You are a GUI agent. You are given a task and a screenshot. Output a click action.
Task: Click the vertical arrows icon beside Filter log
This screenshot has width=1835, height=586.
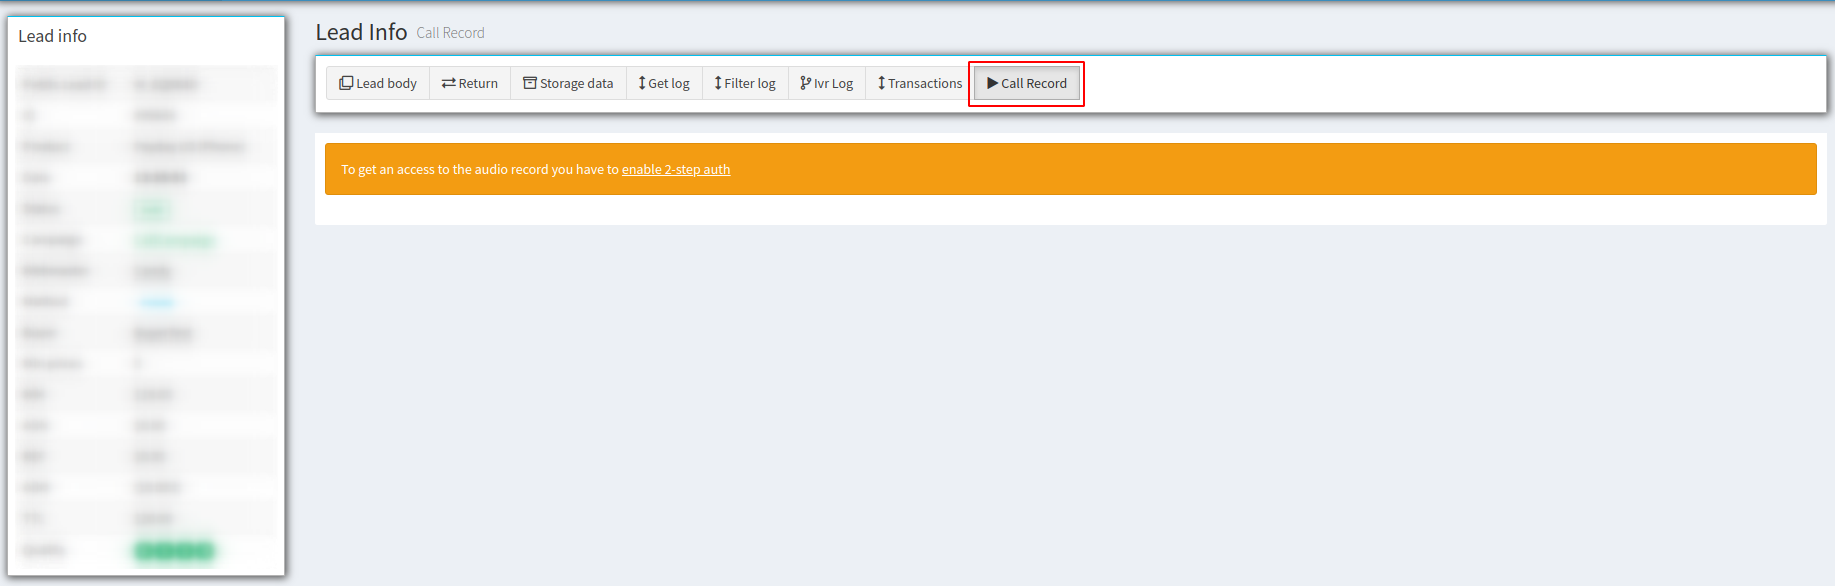pos(718,83)
